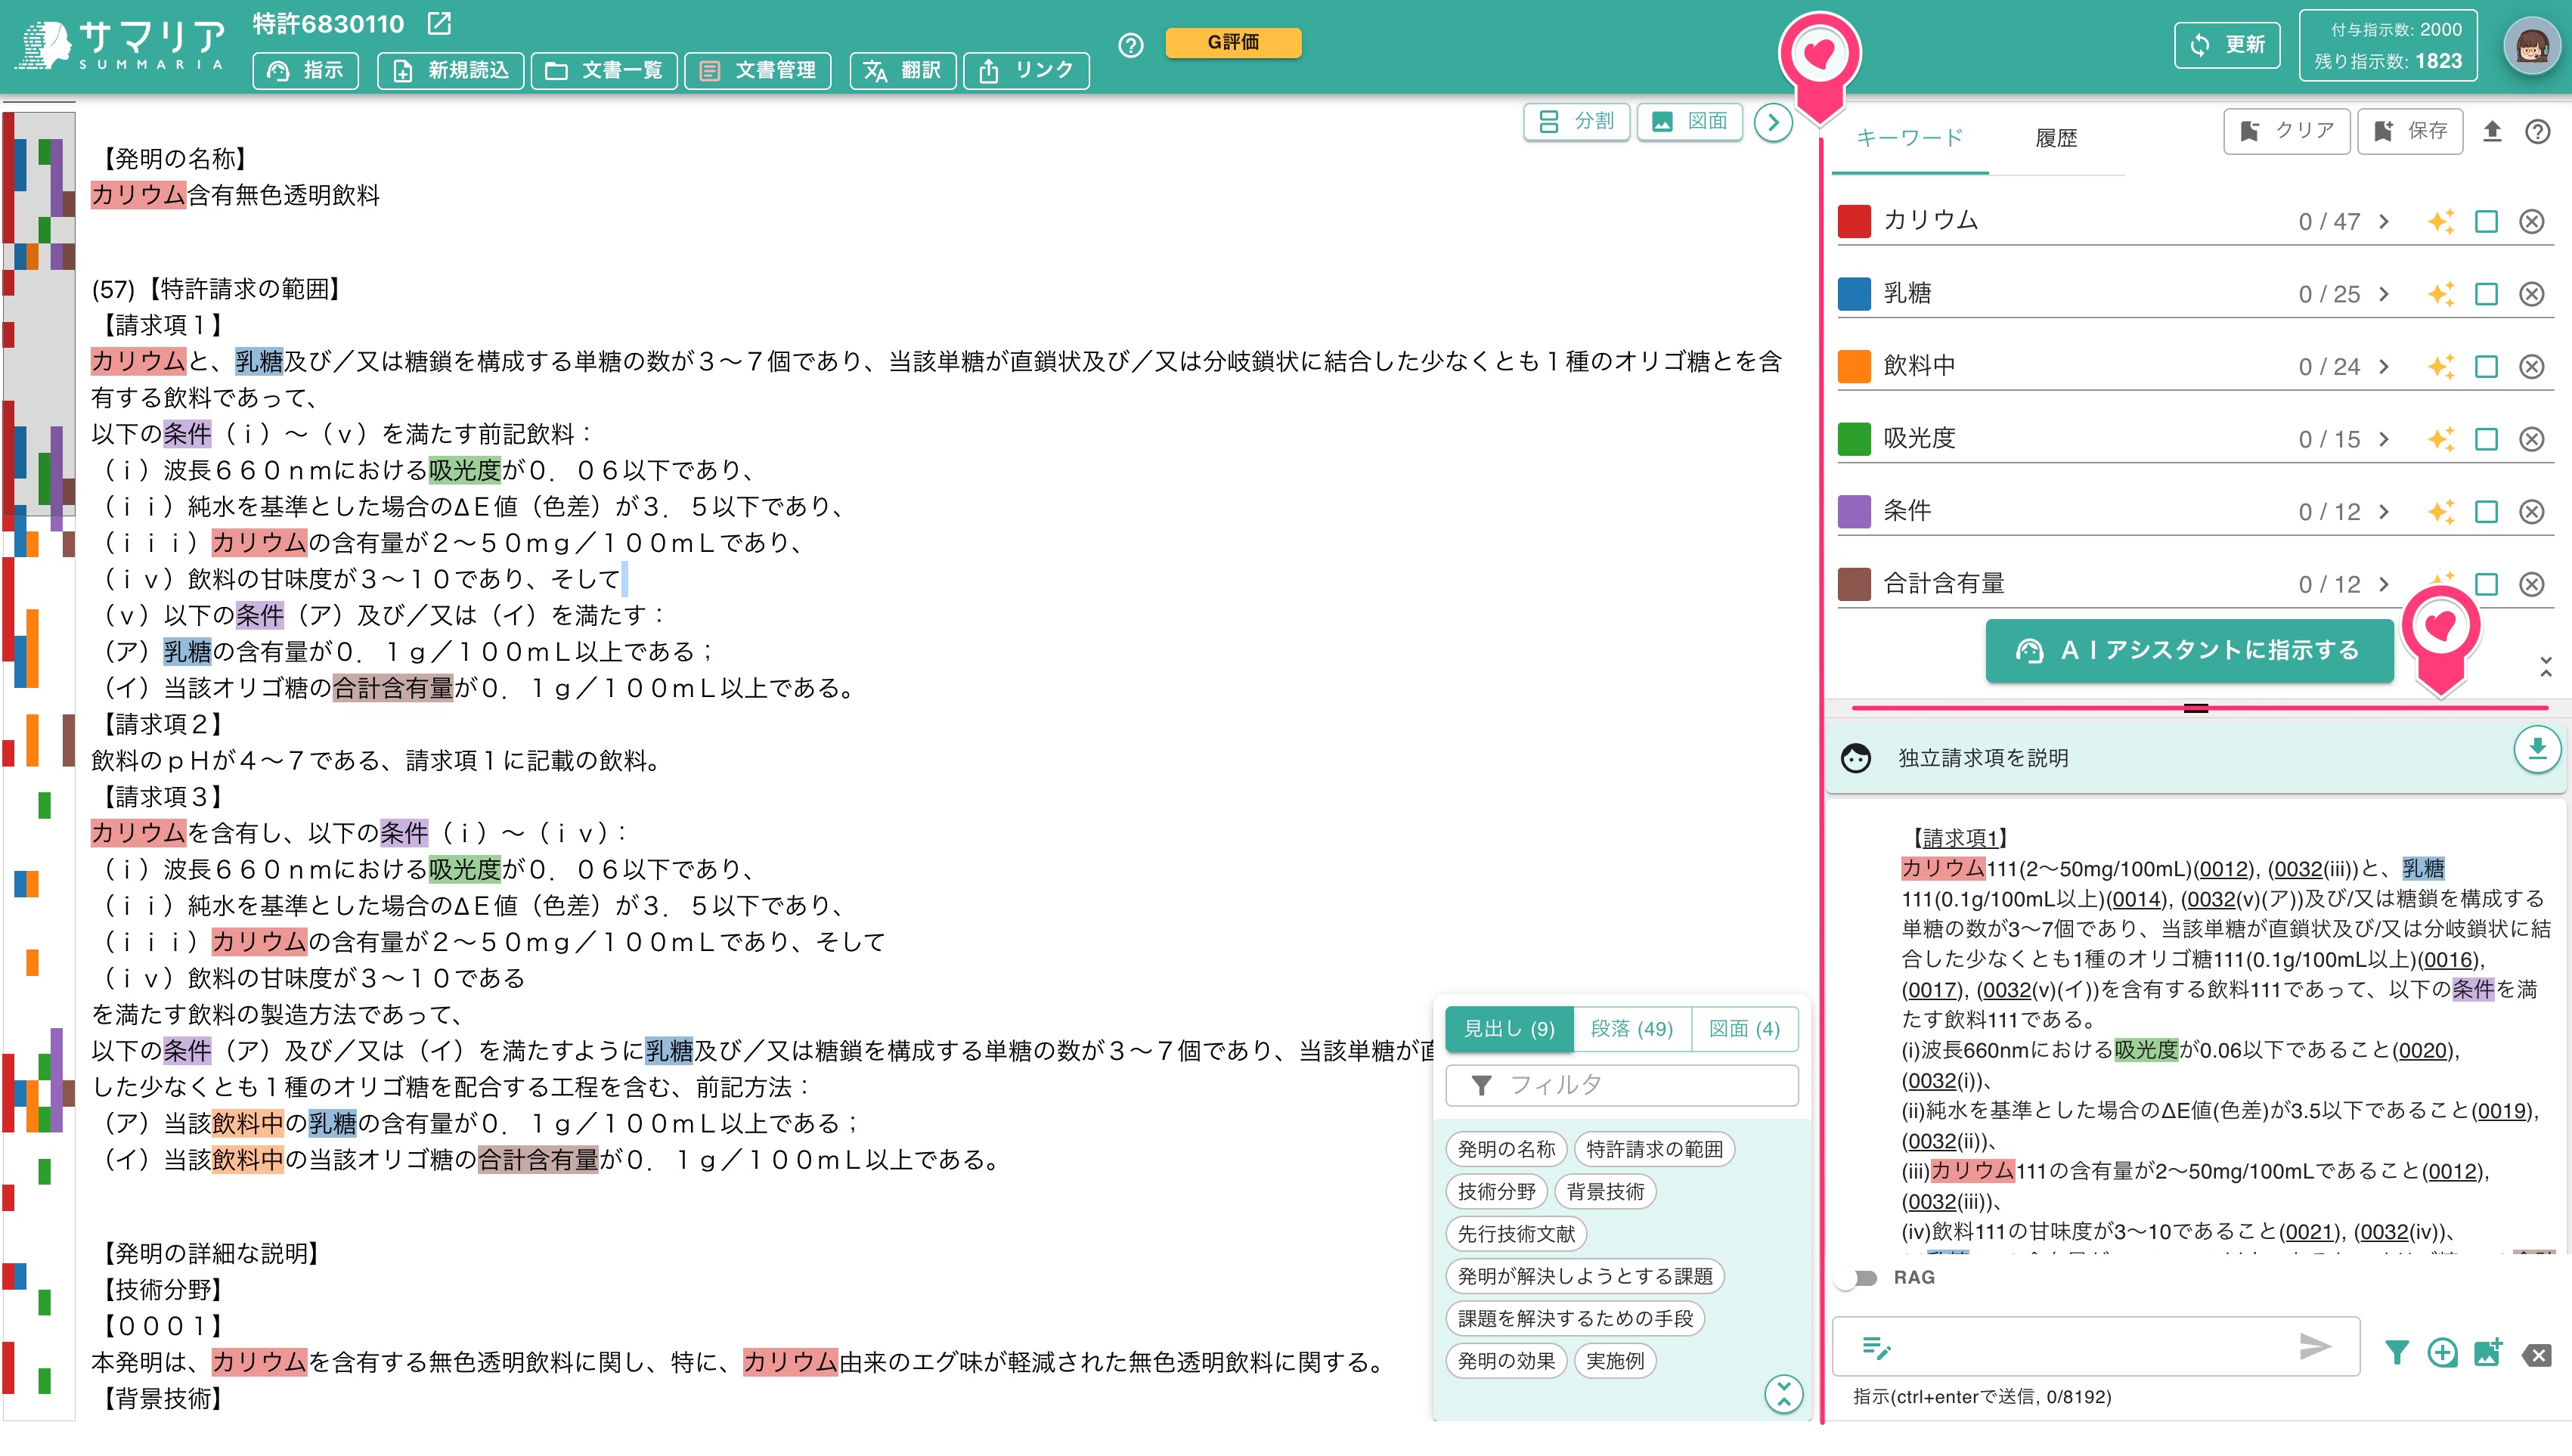Viewport: 2572px width, 1456px height.
Task: Click 翻訳 button
Action: 903,71
